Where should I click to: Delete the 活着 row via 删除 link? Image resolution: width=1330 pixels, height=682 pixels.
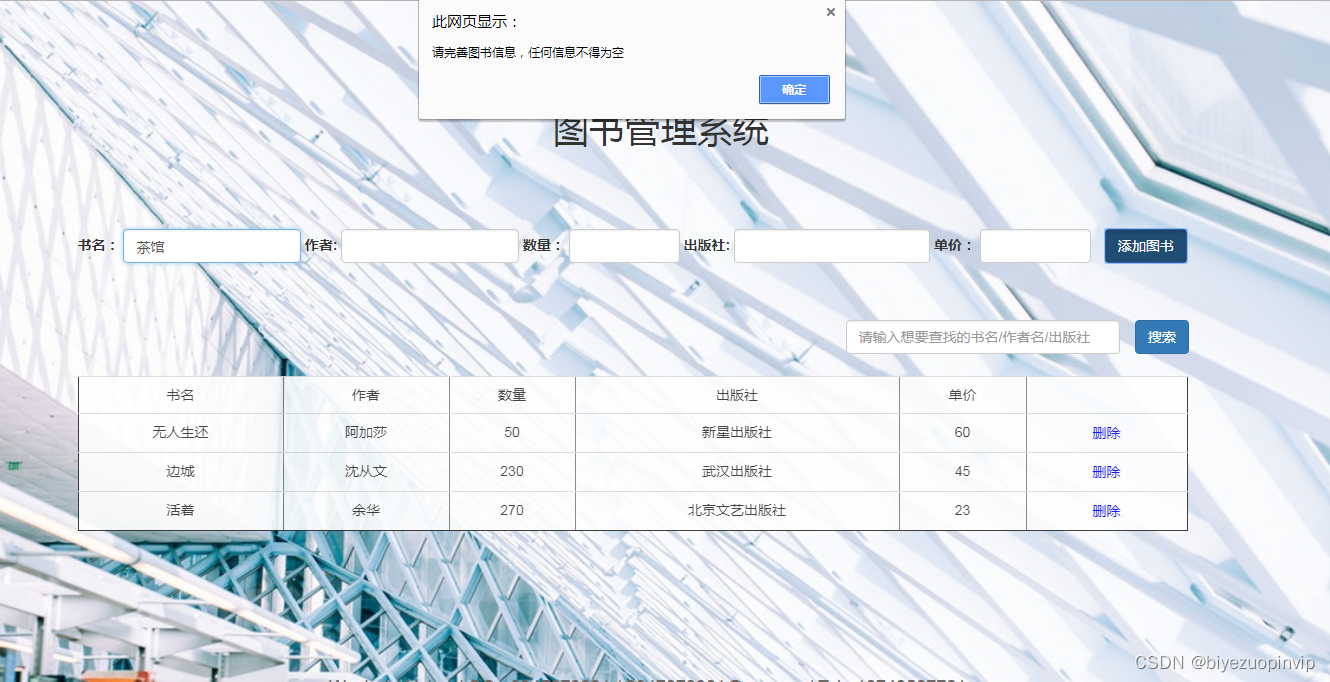(1106, 511)
